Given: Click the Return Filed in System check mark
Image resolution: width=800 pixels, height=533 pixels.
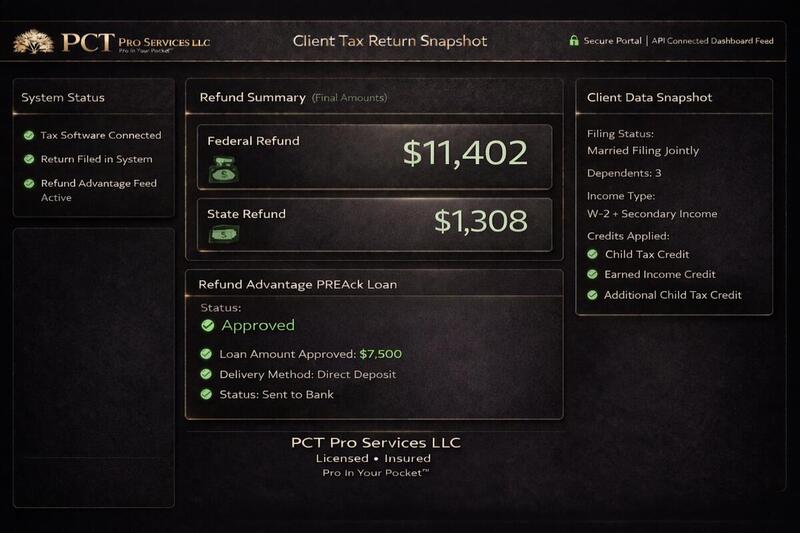Looking at the screenshot, I should [29, 159].
